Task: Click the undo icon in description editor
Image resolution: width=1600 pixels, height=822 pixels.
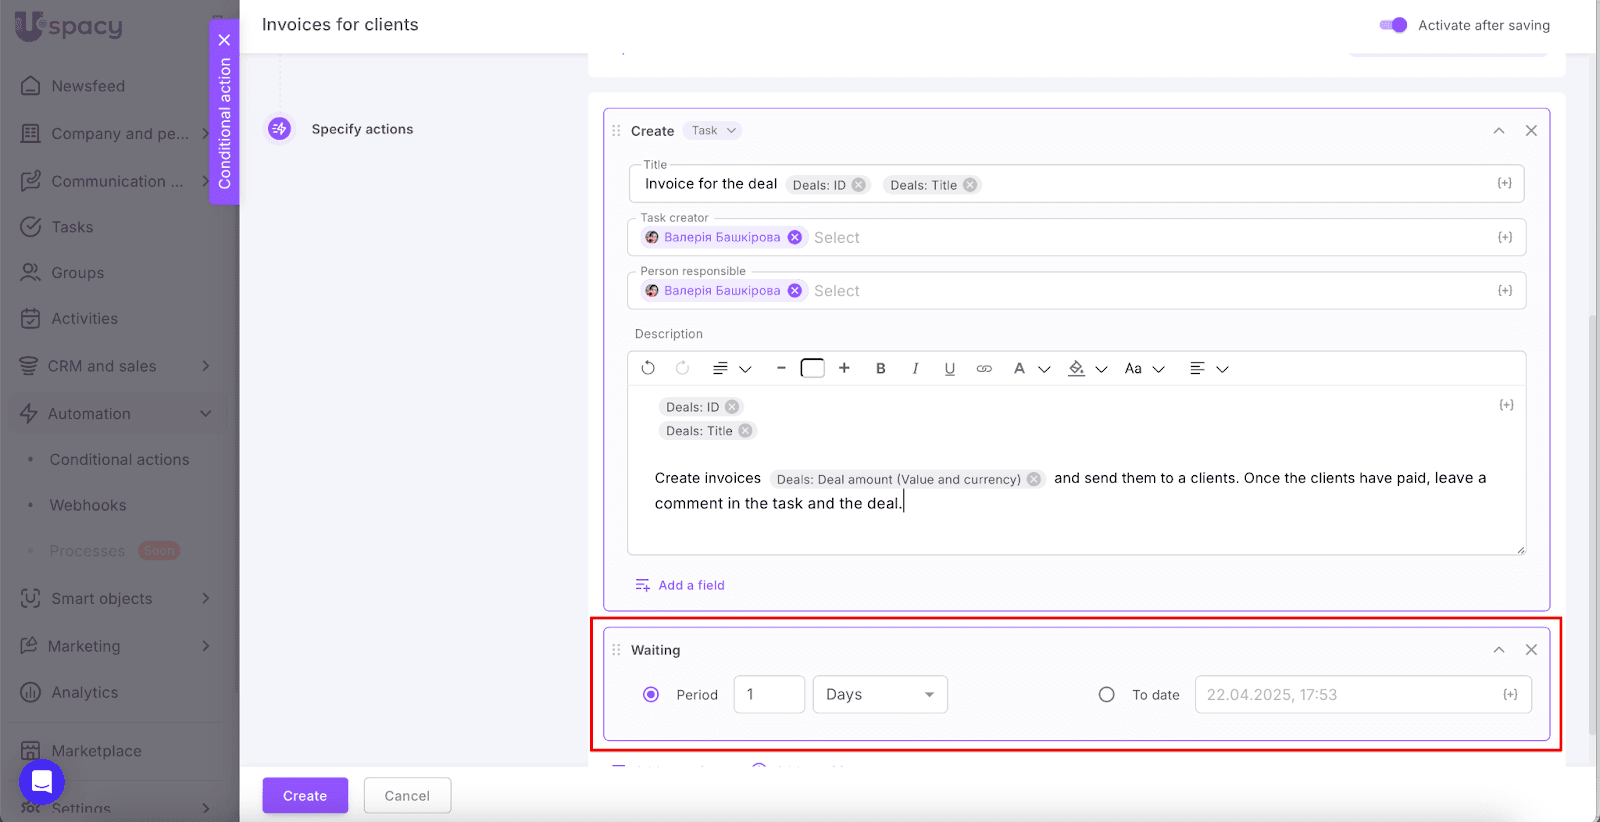Action: tap(648, 368)
